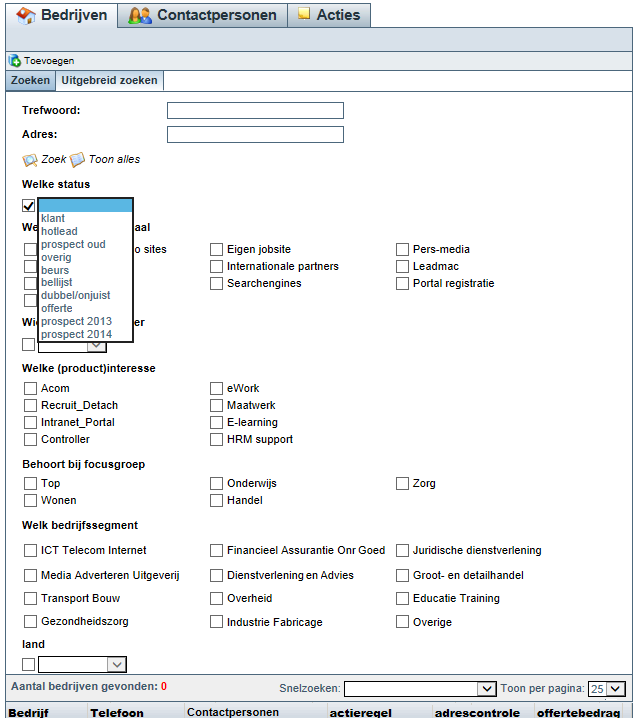Check the E-learning checkbox
Image resolution: width=634 pixels, height=718 pixels.
click(216, 423)
